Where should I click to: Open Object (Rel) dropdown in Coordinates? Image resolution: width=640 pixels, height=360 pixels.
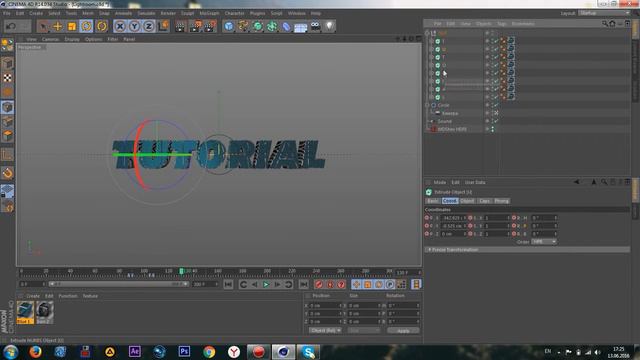(325, 330)
